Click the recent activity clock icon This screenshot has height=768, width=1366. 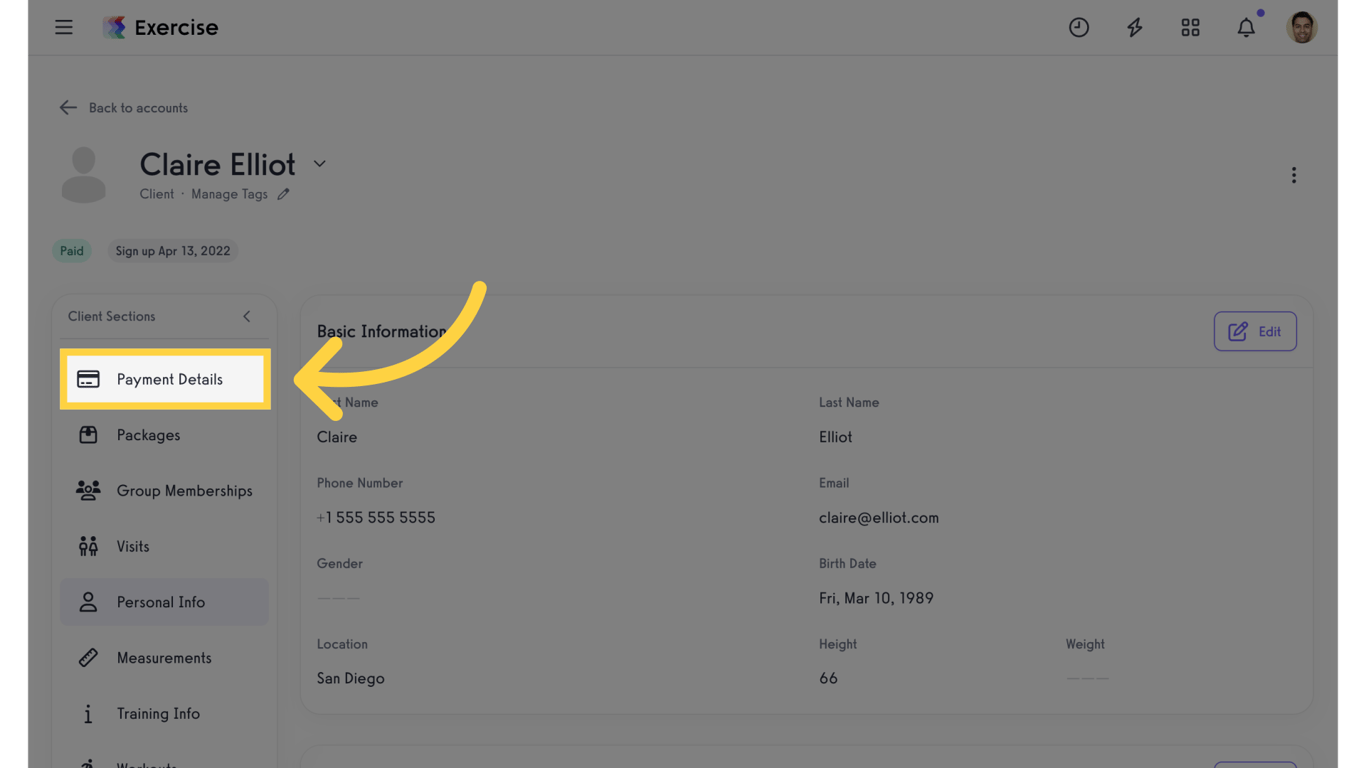[x=1079, y=27]
